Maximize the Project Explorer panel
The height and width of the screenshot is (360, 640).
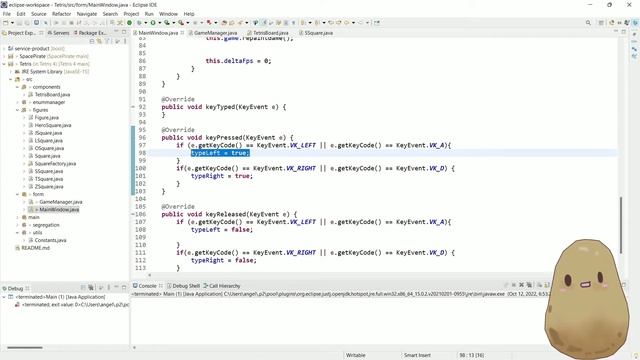(124, 32)
